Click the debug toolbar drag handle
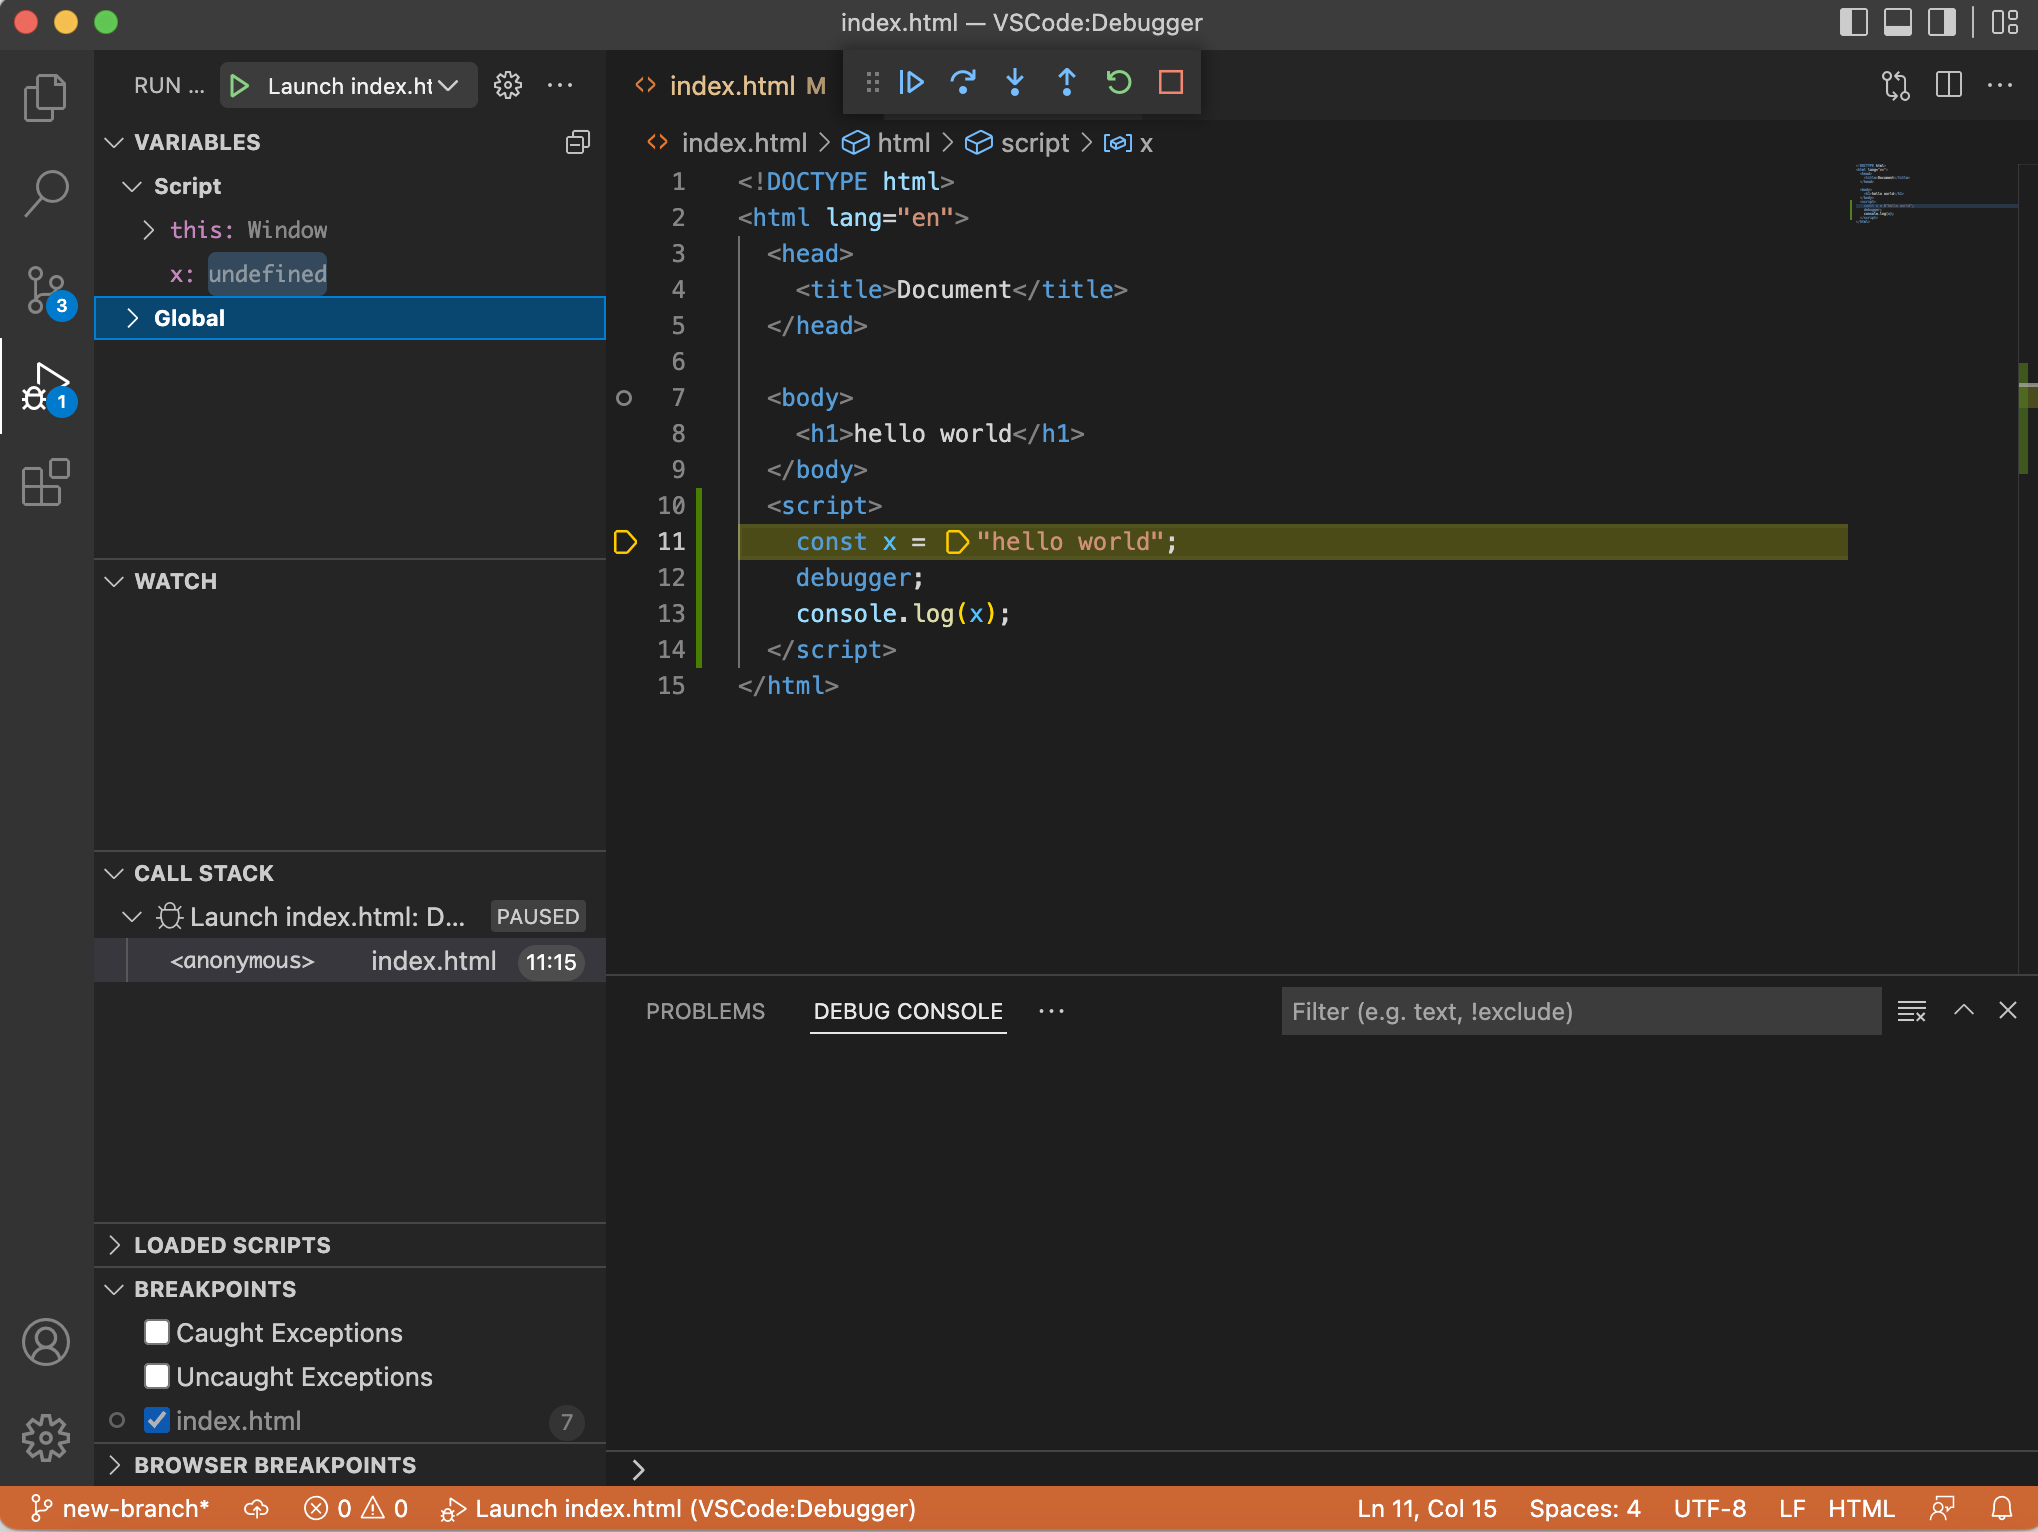The image size is (2038, 1532). click(x=872, y=82)
